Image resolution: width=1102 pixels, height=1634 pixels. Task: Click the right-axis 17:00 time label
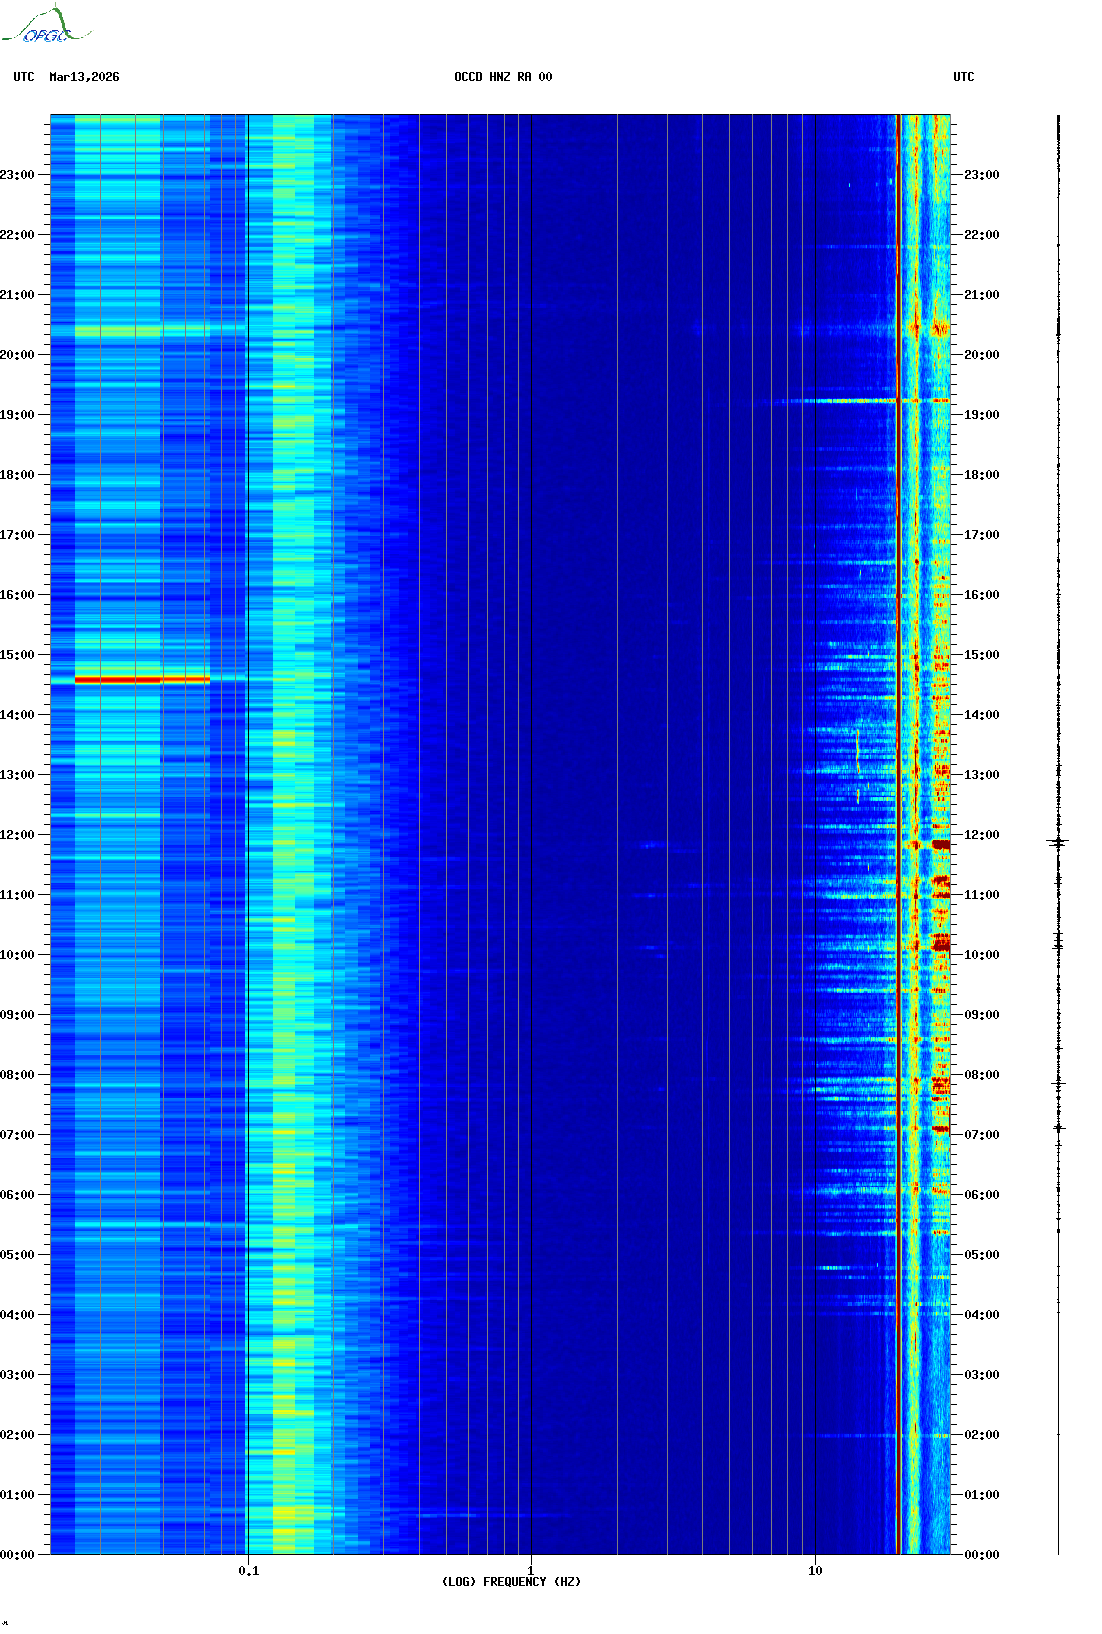point(982,535)
